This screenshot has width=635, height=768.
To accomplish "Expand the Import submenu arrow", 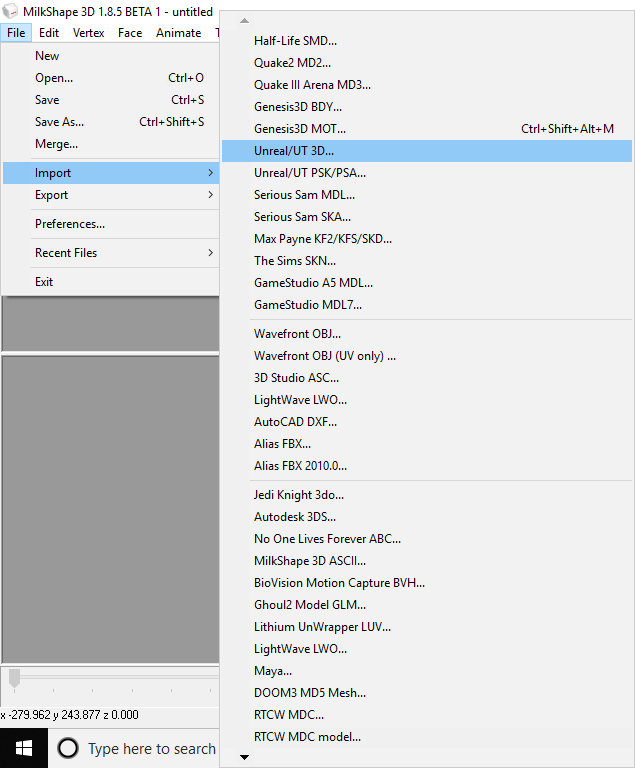I will click(210, 172).
